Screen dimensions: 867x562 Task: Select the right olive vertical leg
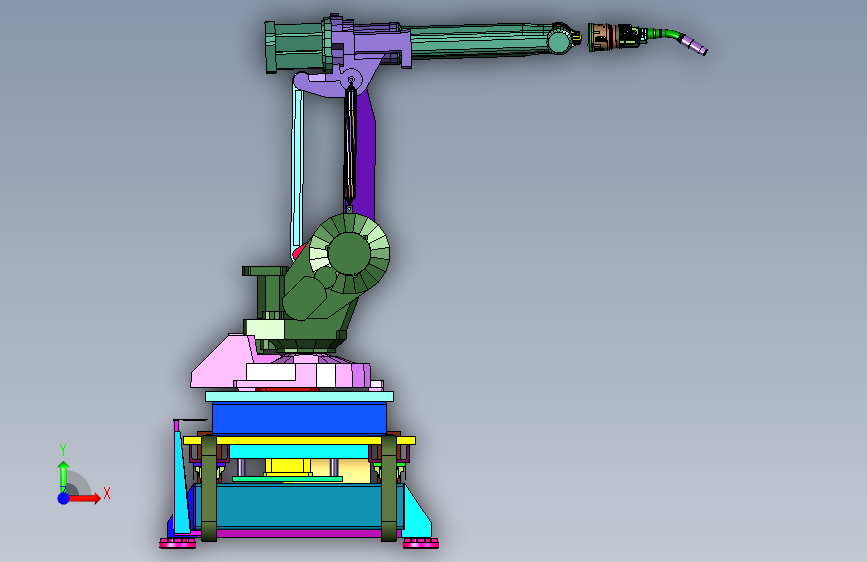(389, 488)
